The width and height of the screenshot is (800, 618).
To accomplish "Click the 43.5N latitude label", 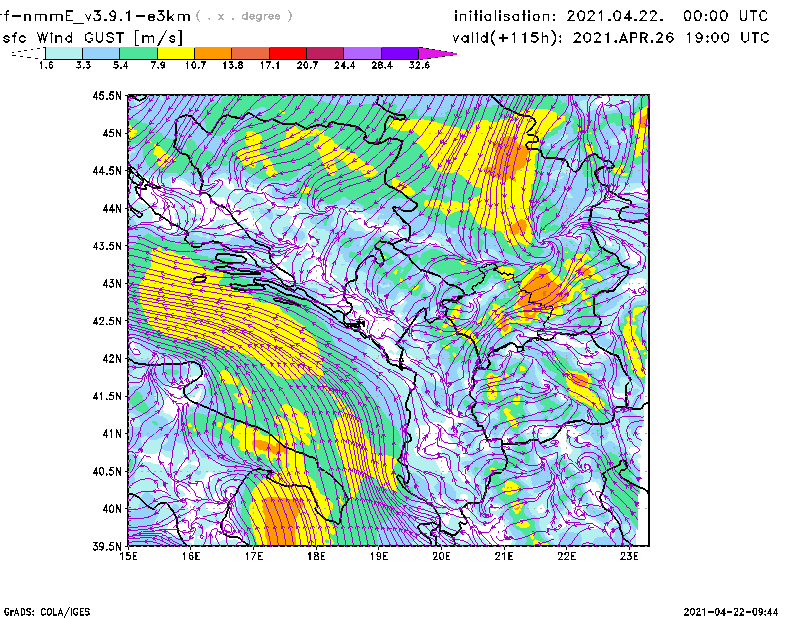I will 107,246.
